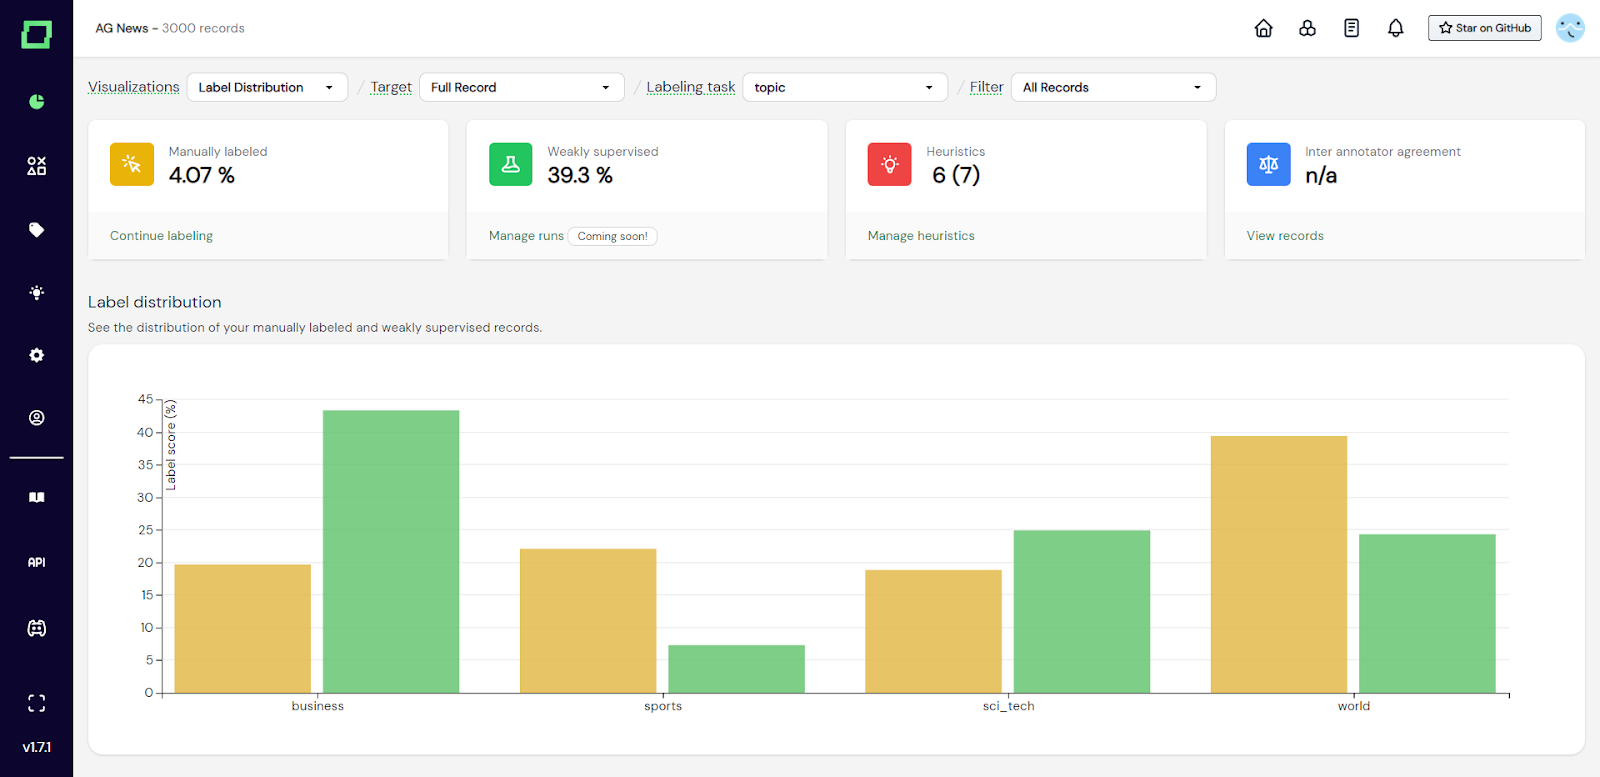The width and height of the screenshot is (1600, 777).
Task: Click the v1.7.1 version label
Action: tap(36, 747)
